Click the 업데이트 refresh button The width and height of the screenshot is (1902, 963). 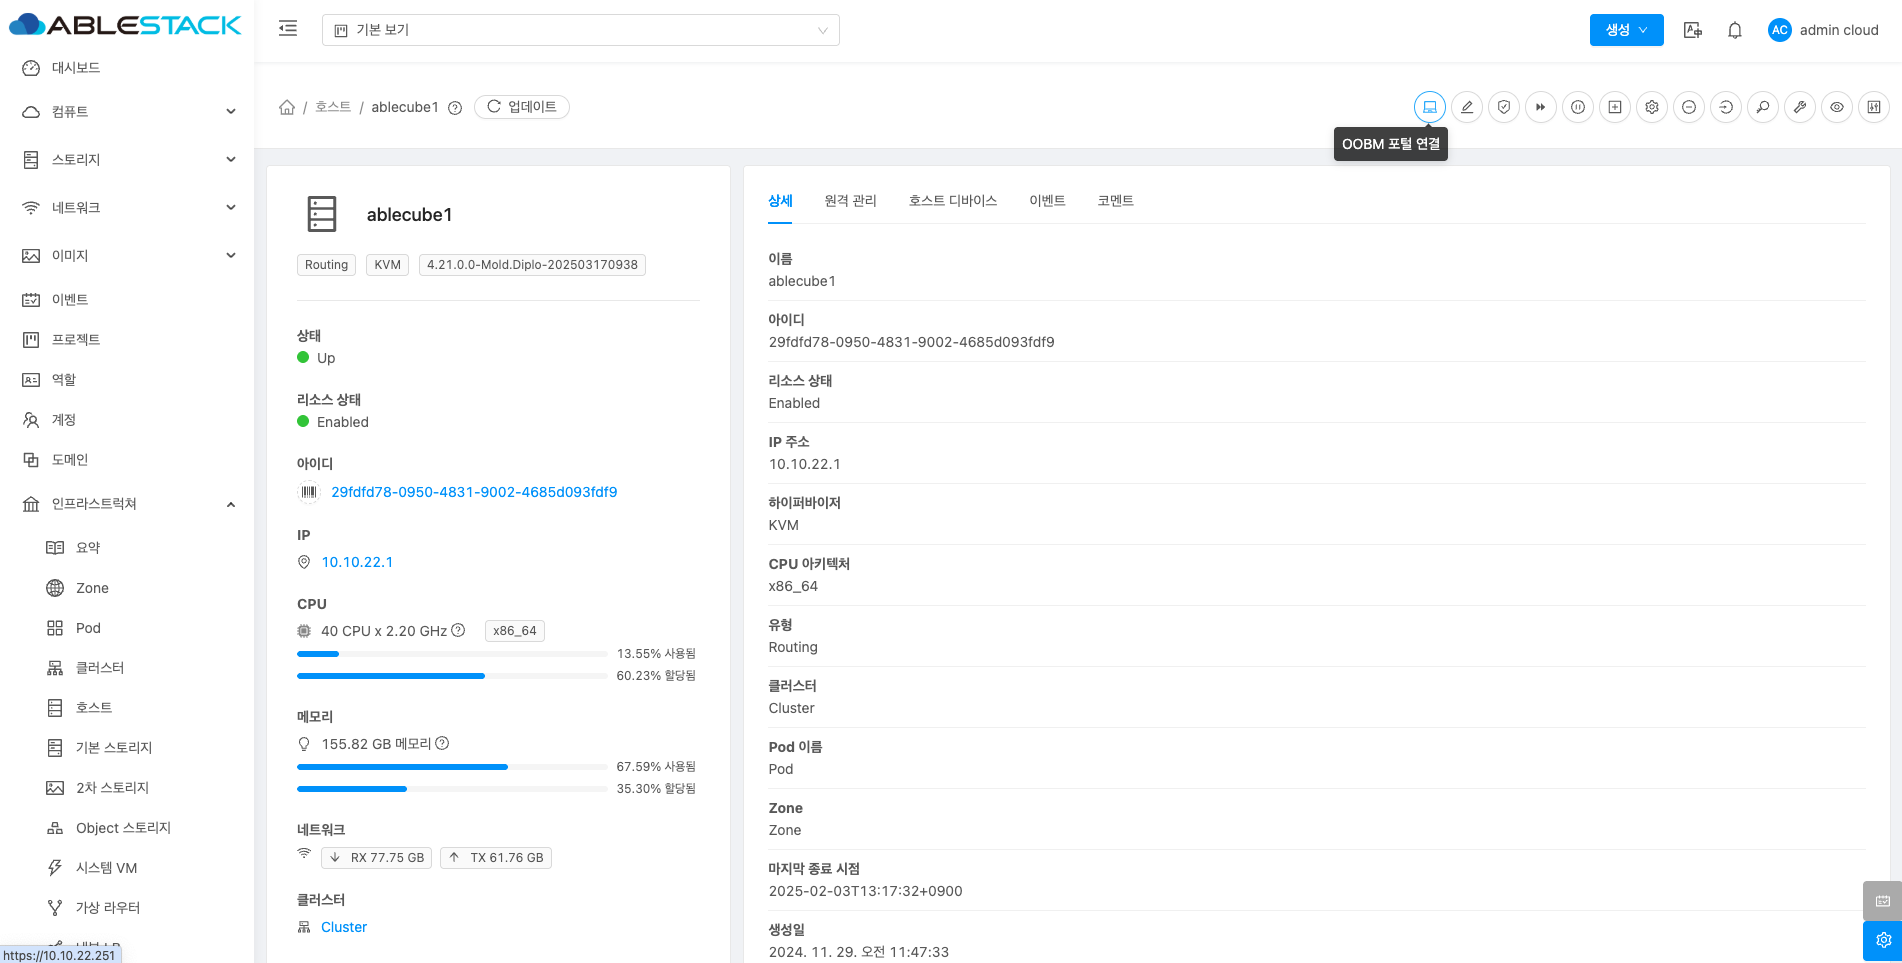(x=522, y=107)
